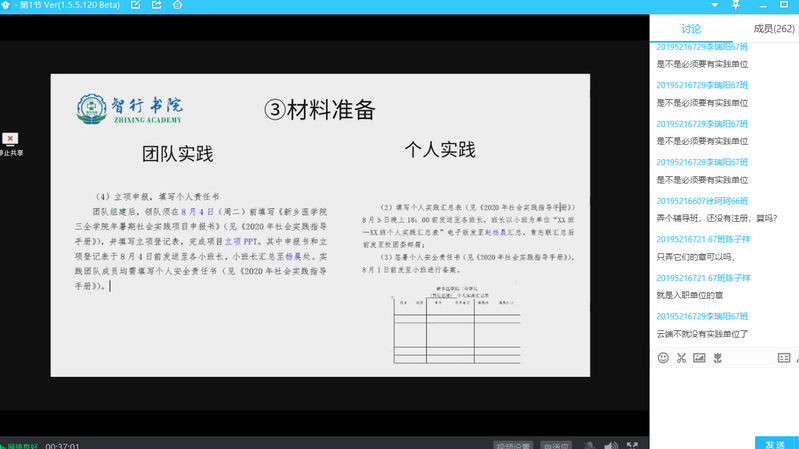The width and height of the screenshot is (799, 449).
Task: Click the home icon in title bar
Action: point(178,6)
